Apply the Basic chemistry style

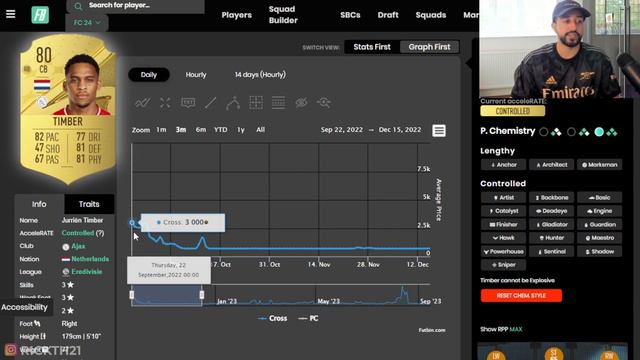coord(600,198)
